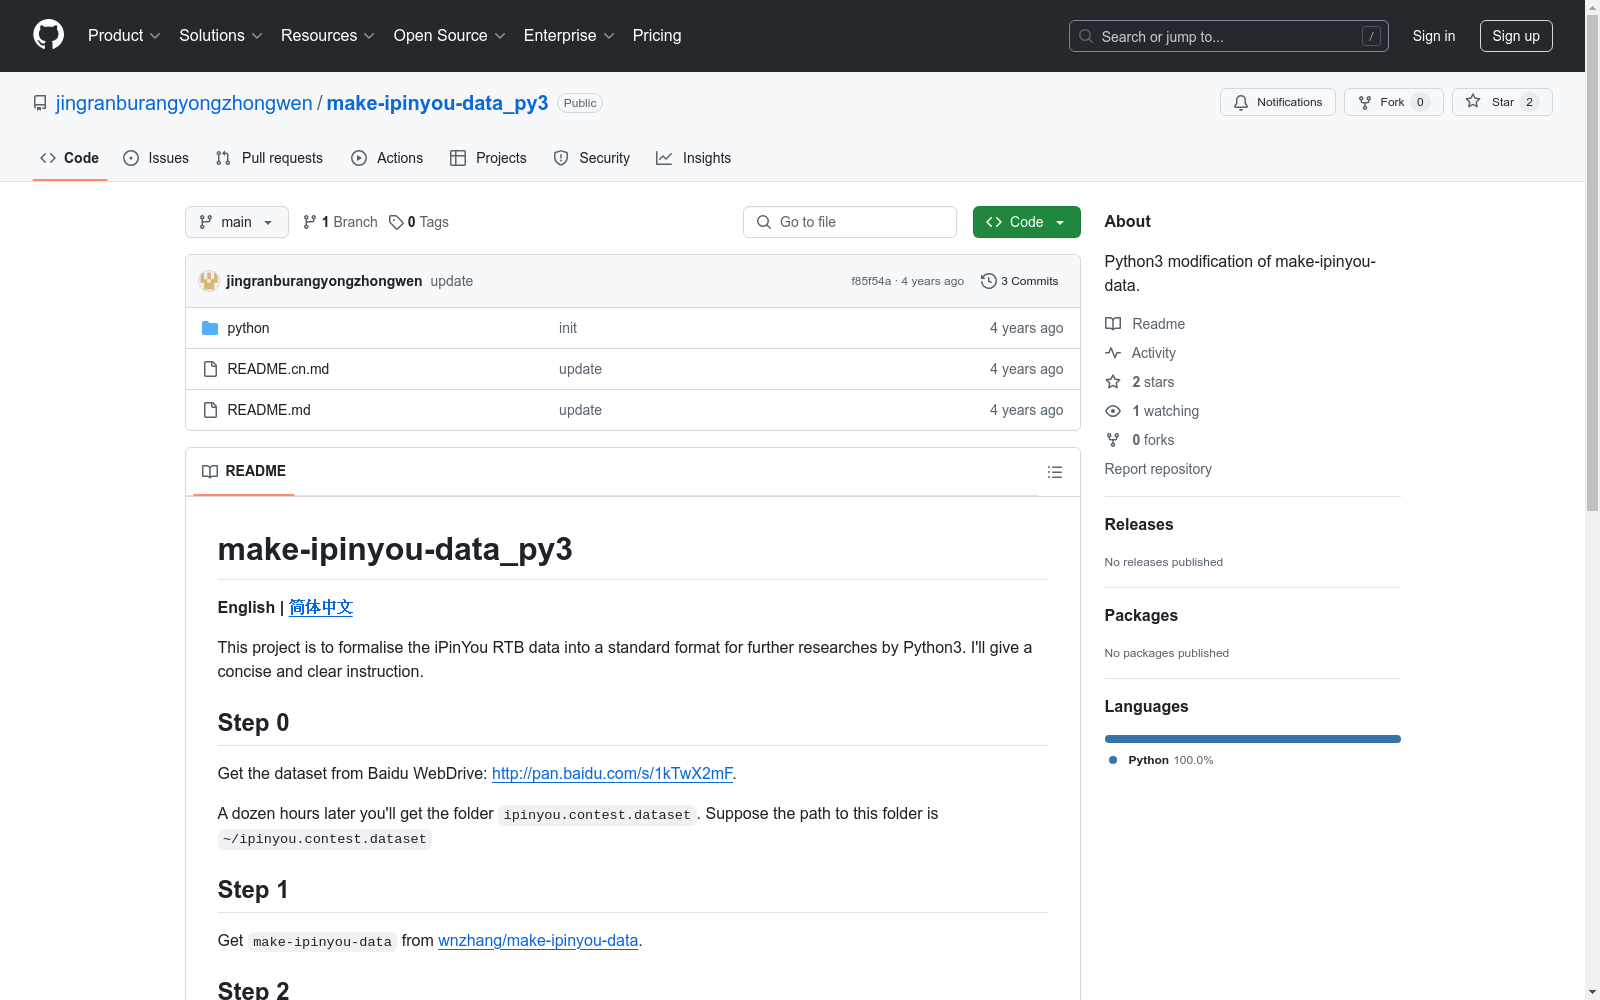Click the Sign up button
The height and width of the screenshot is (1000, 1600).
coord(1515,36)
